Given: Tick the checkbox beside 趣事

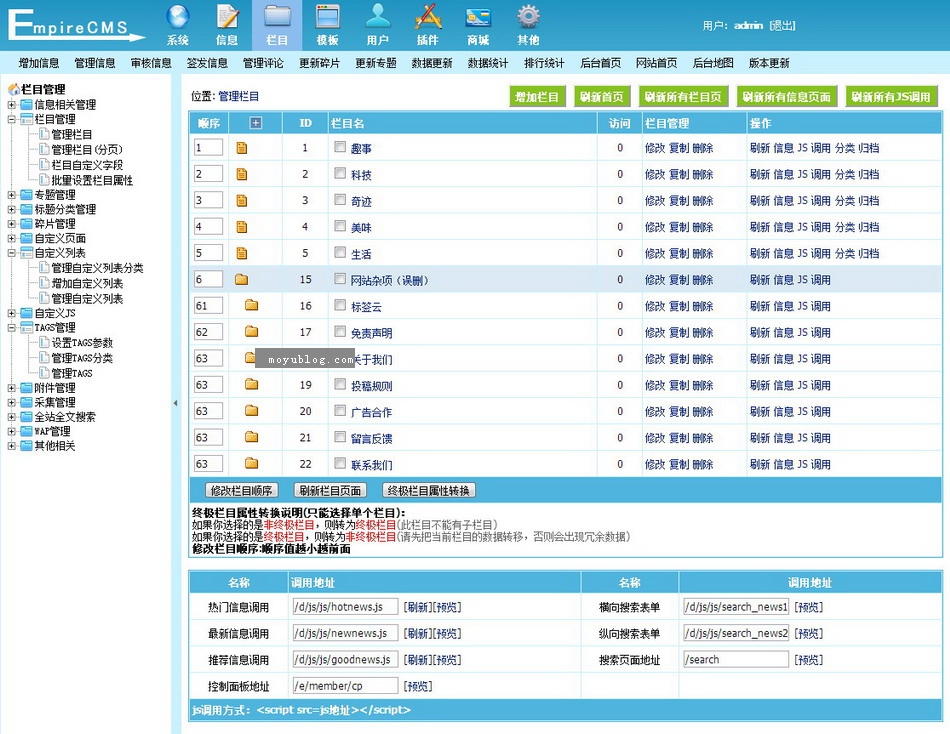Looking at the screenshot, I should [340, 147].
